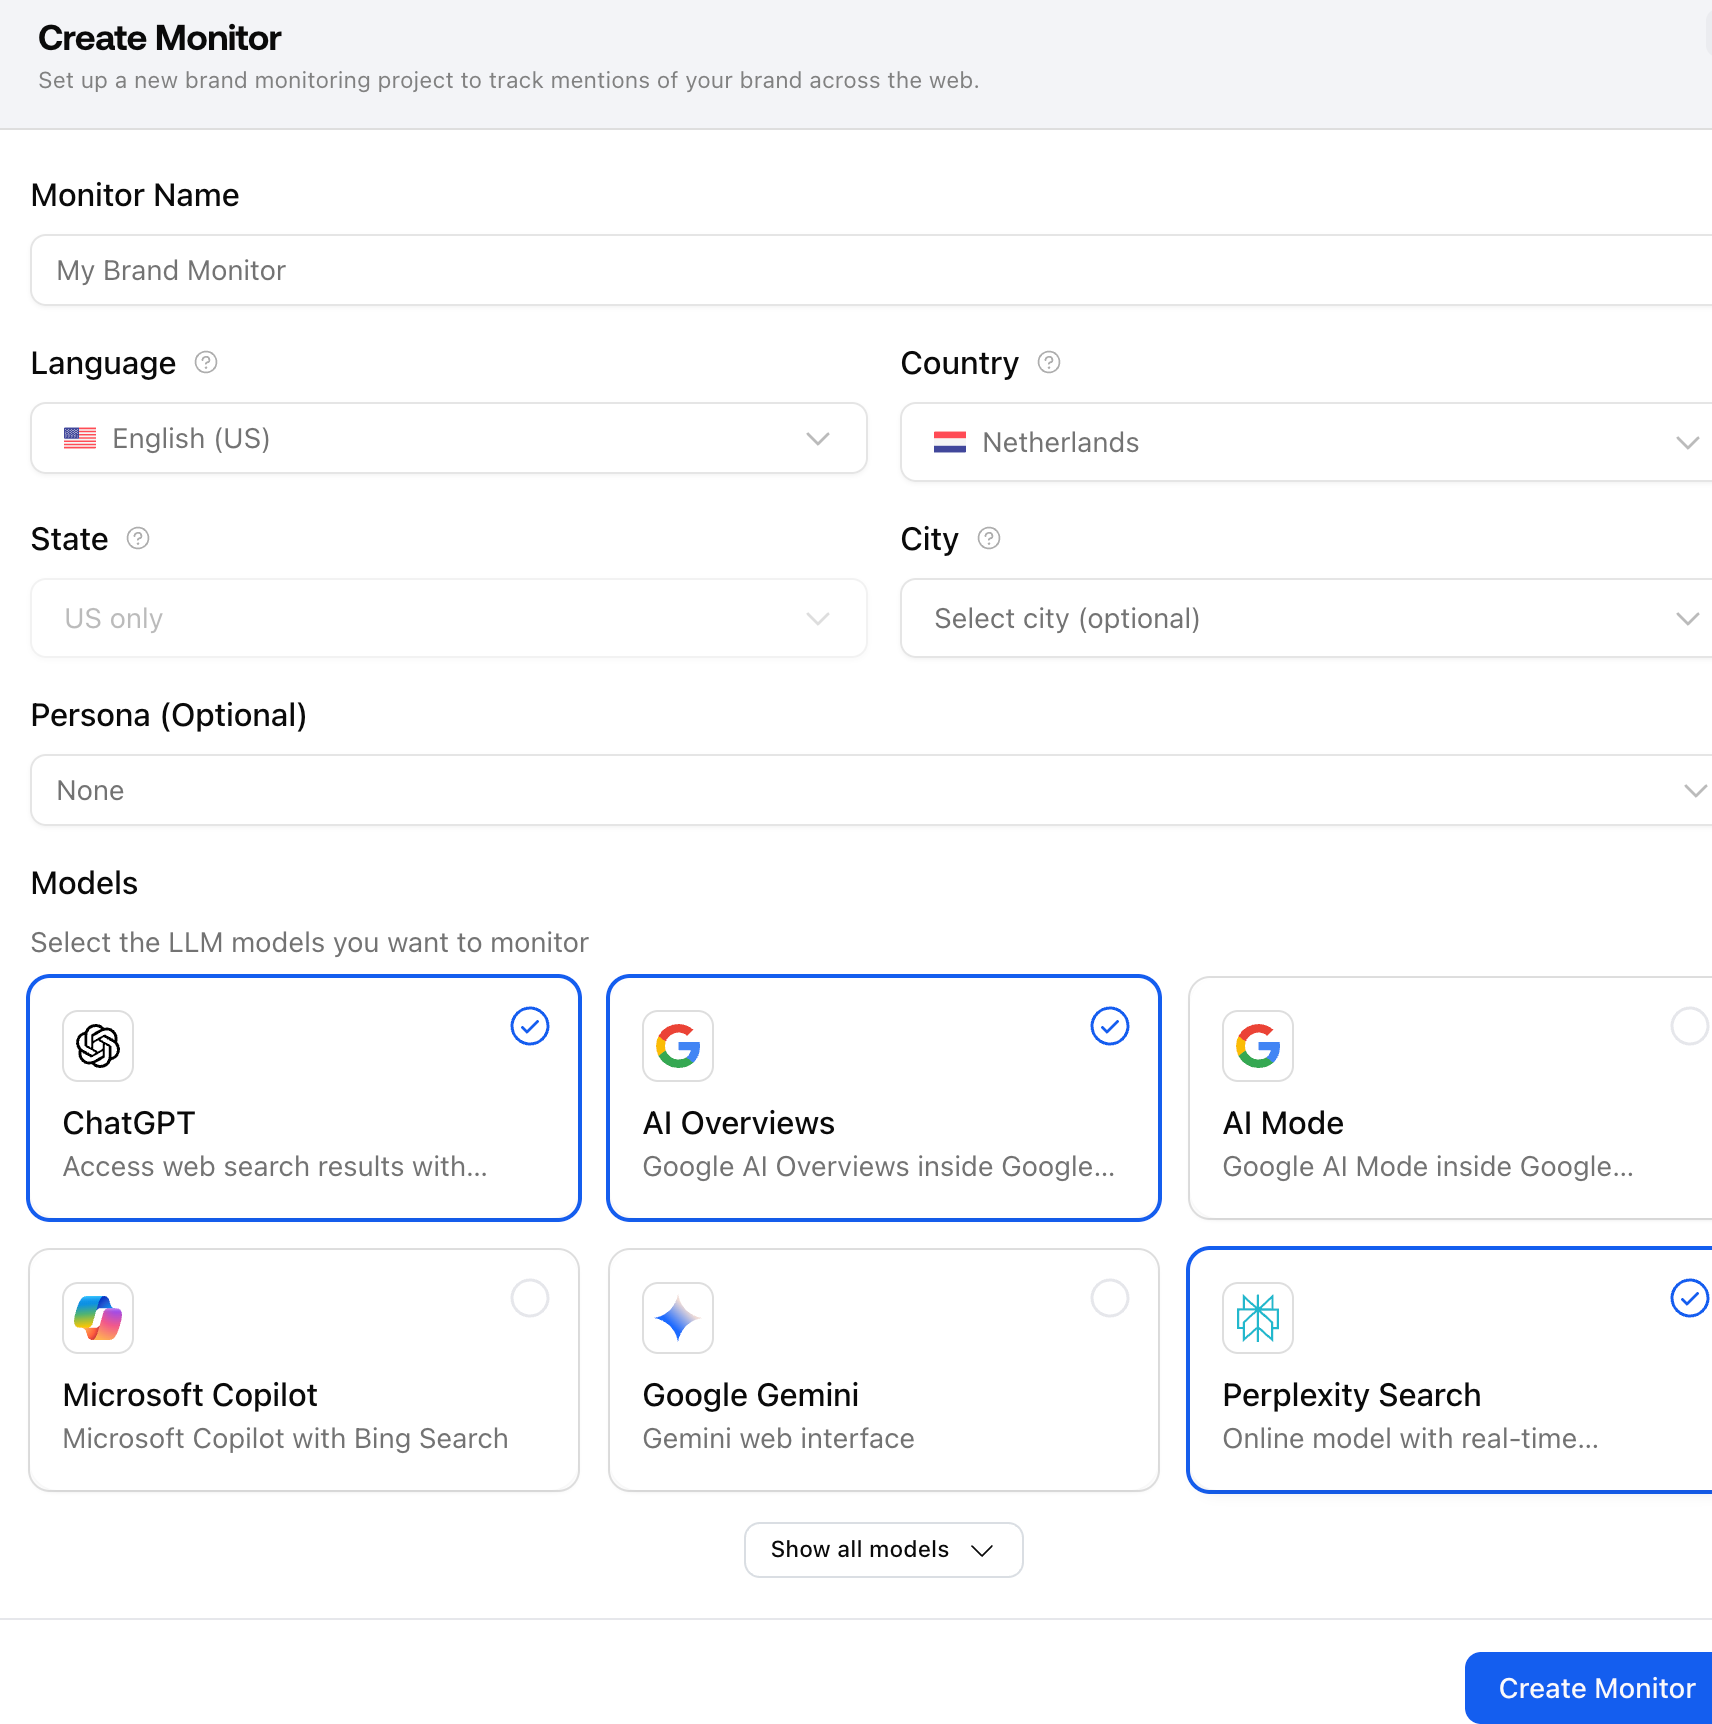Click the Monitor Name input field
Image resolution: width=1712 pixels, height=1724 pixels.
[870, 270]
